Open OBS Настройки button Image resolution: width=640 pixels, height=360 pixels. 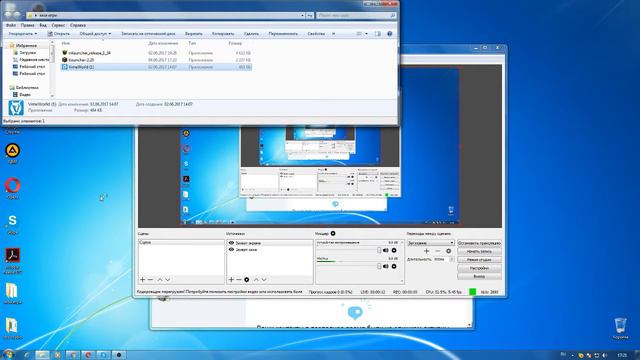[479, 268]
